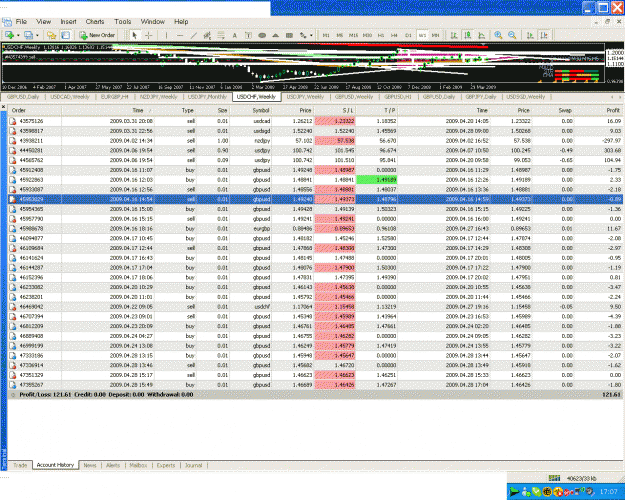Click the green T/P cell 1.49189

click(x=376, y=180)
